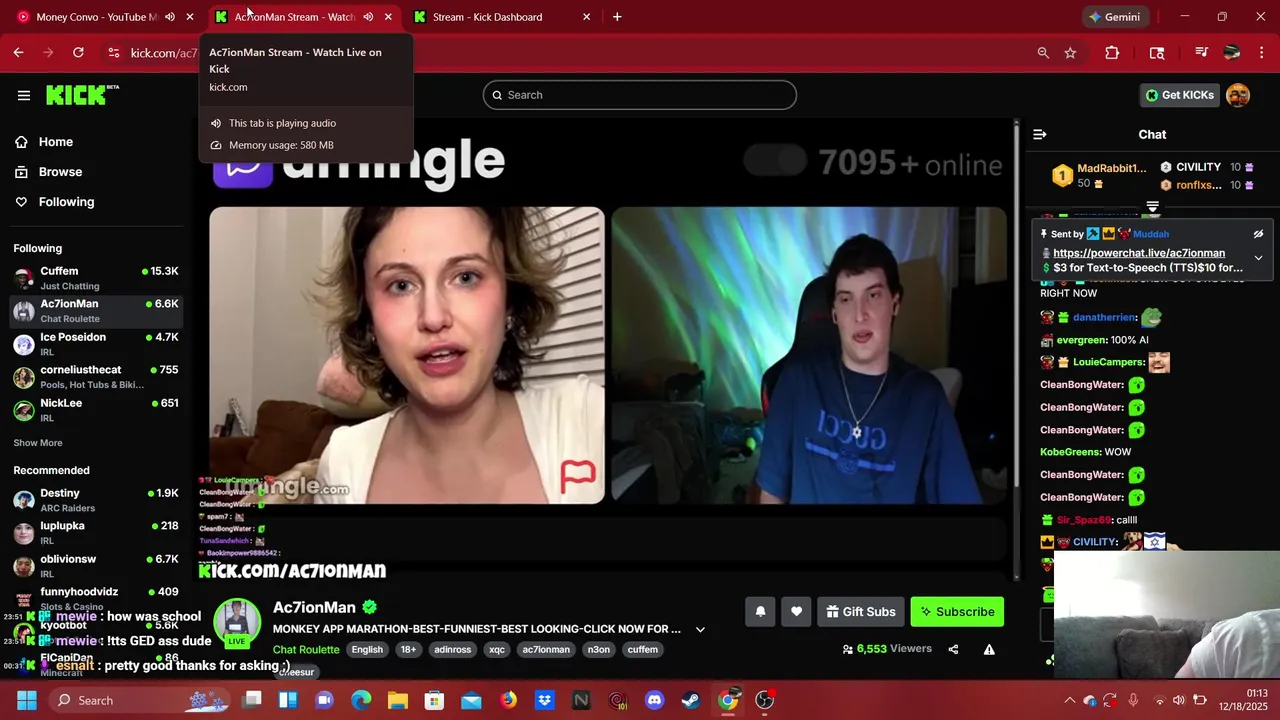Open the Chrome profile avatar in the toolbar
The height and width of the screenshot is (720, 1280).
(x=1232, y=53)
